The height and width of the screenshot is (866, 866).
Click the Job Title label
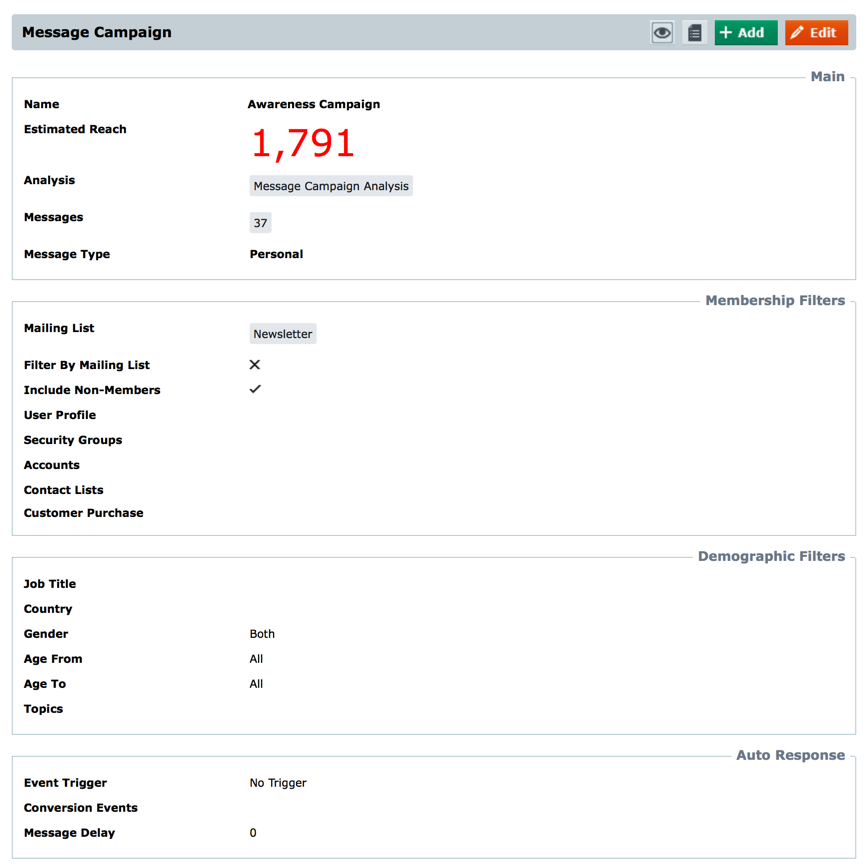[50, 584]
